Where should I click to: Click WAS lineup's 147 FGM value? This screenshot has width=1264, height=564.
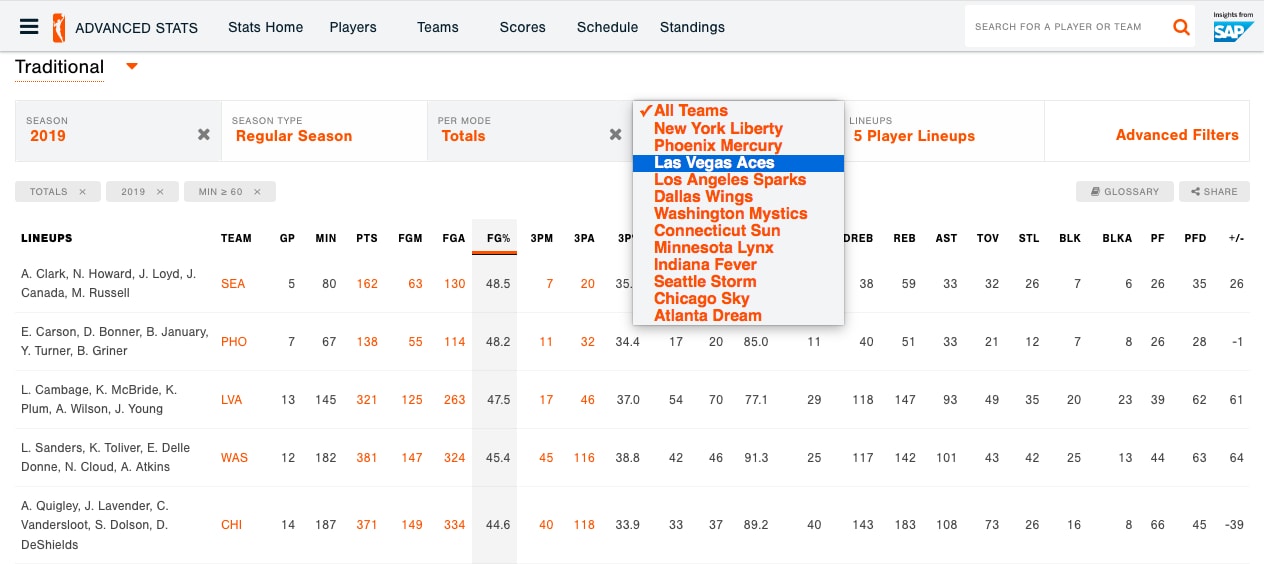pos(412,458)
